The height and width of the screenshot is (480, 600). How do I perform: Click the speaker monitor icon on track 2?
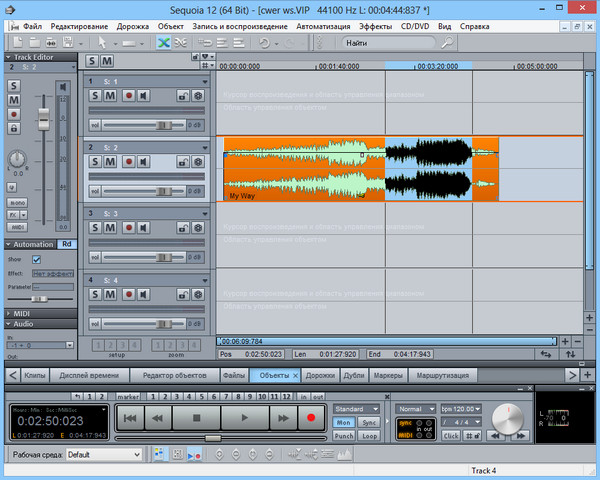click(144, 161)
